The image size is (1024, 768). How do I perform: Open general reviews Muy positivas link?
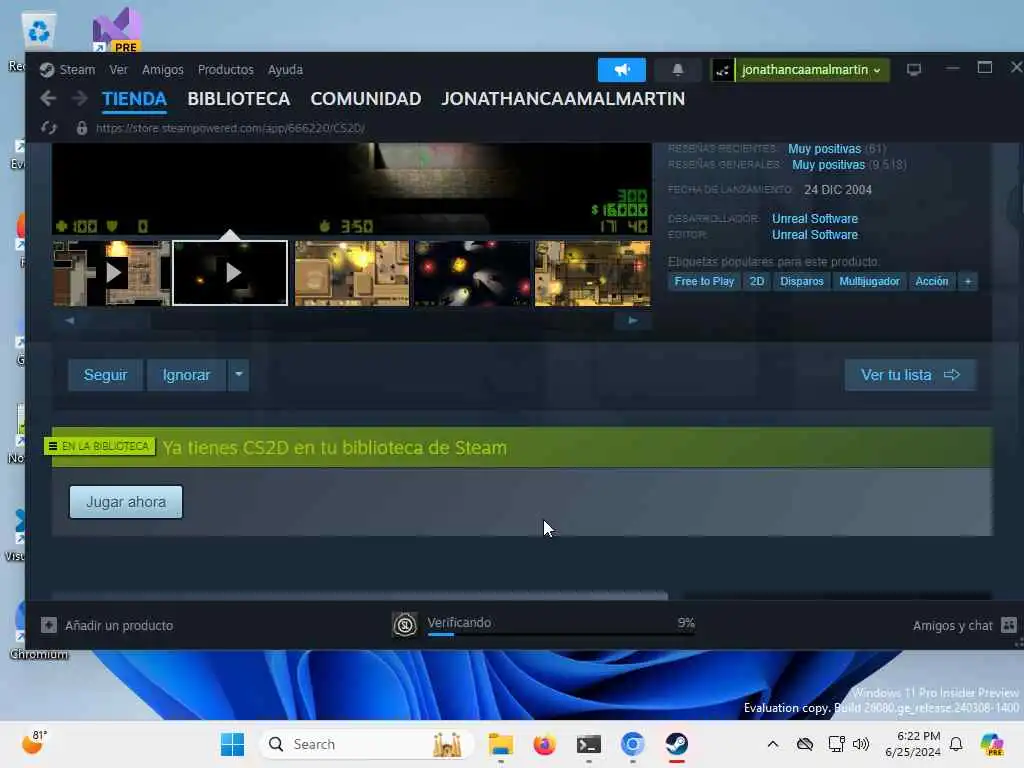point(828,165)
